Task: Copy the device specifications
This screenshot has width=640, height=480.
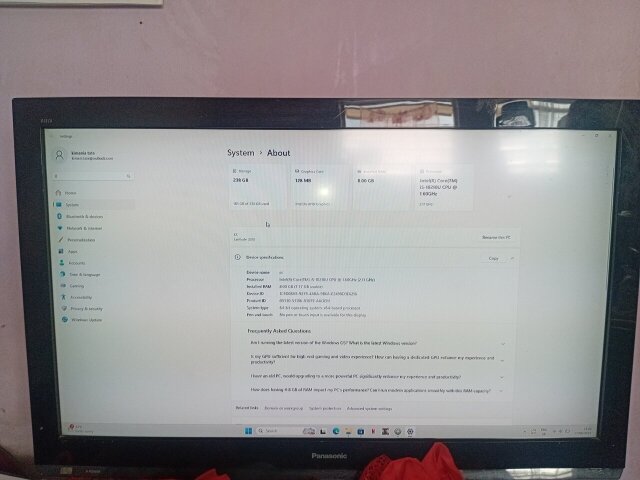Action: click(493, 258)
